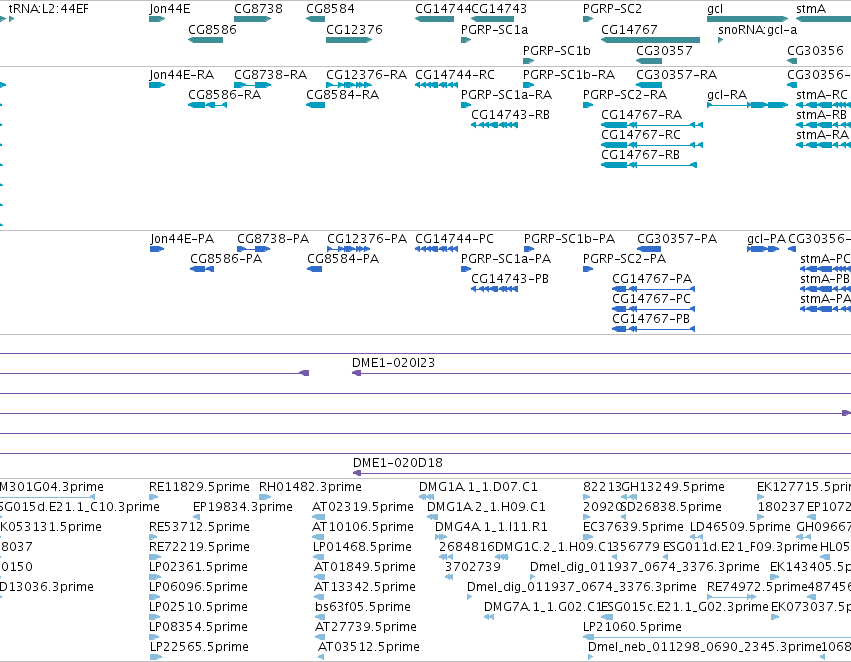Click transcript CG14767-RB
The height and width of the screenshot is (662, 851).
tap(640, 155)
